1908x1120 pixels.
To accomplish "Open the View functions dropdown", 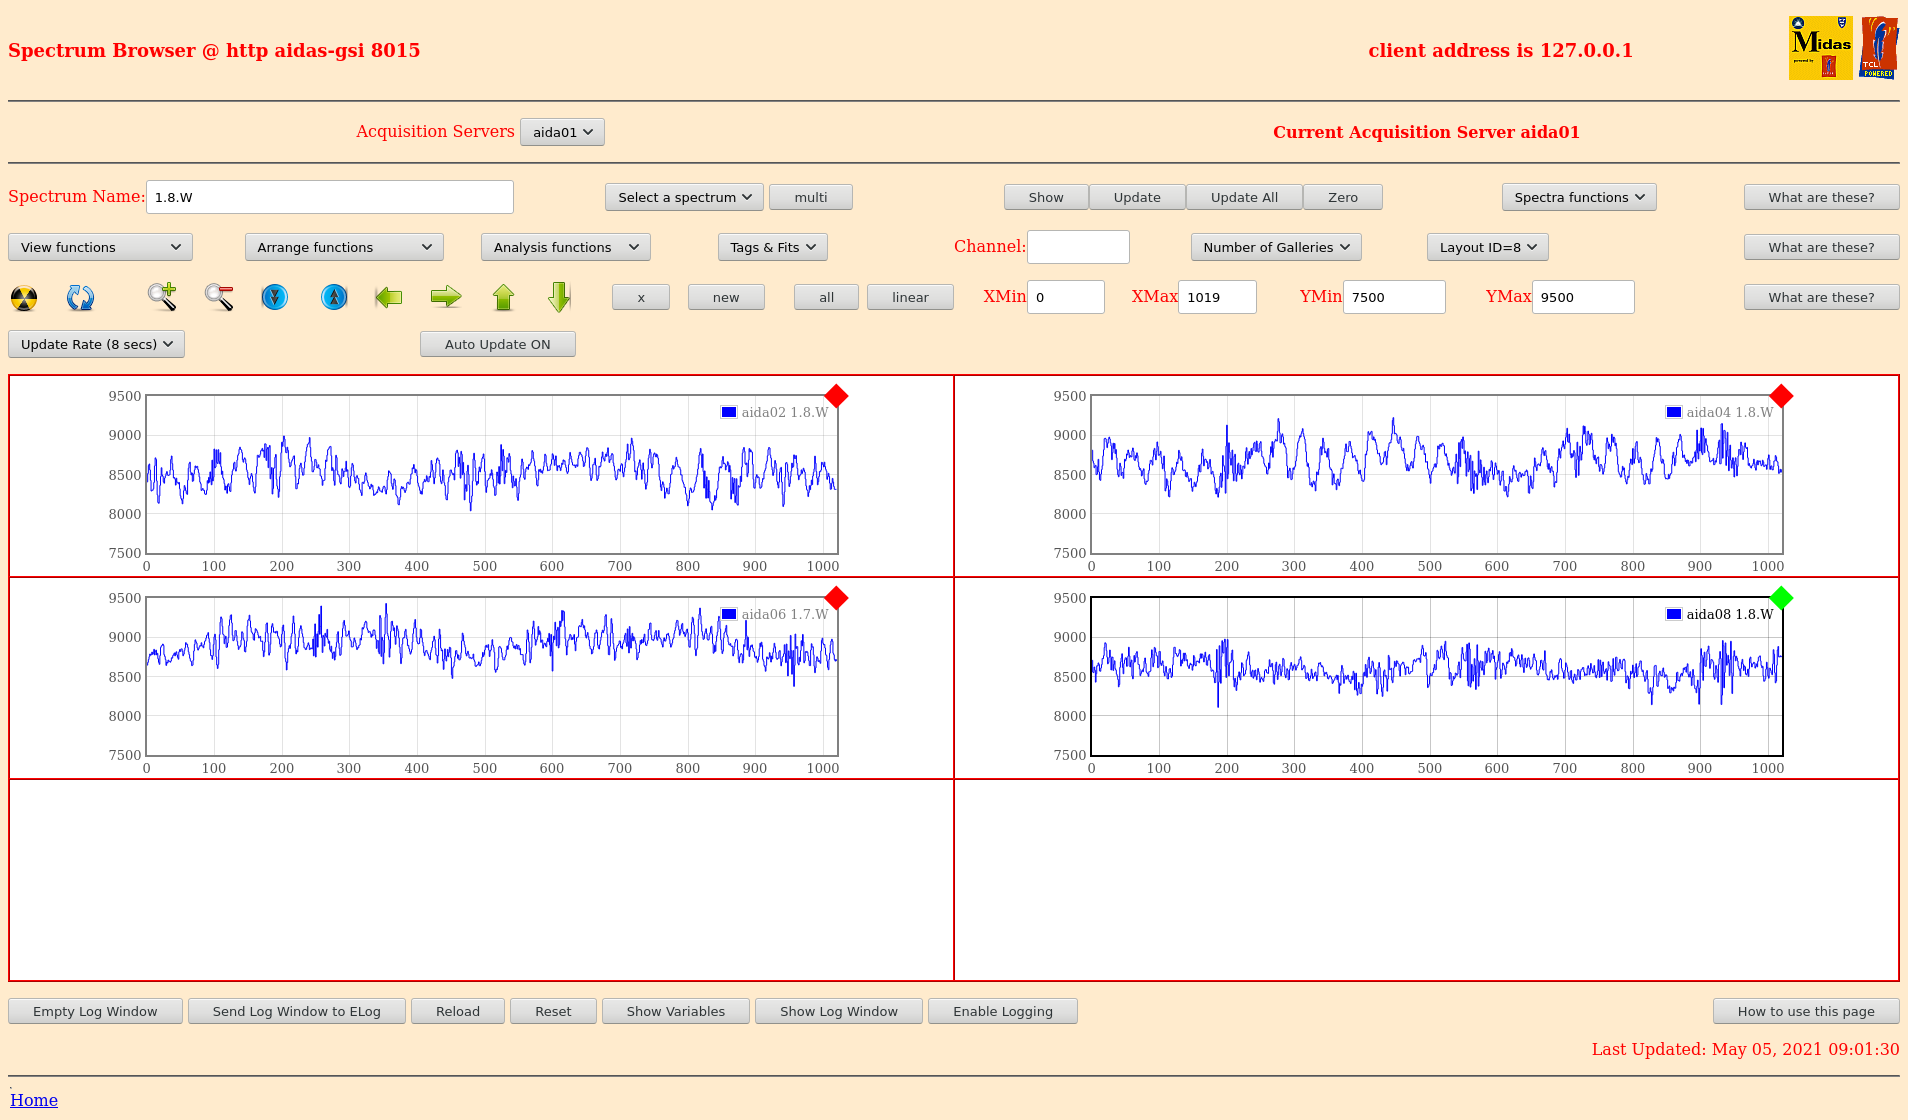I will point(100,247).
